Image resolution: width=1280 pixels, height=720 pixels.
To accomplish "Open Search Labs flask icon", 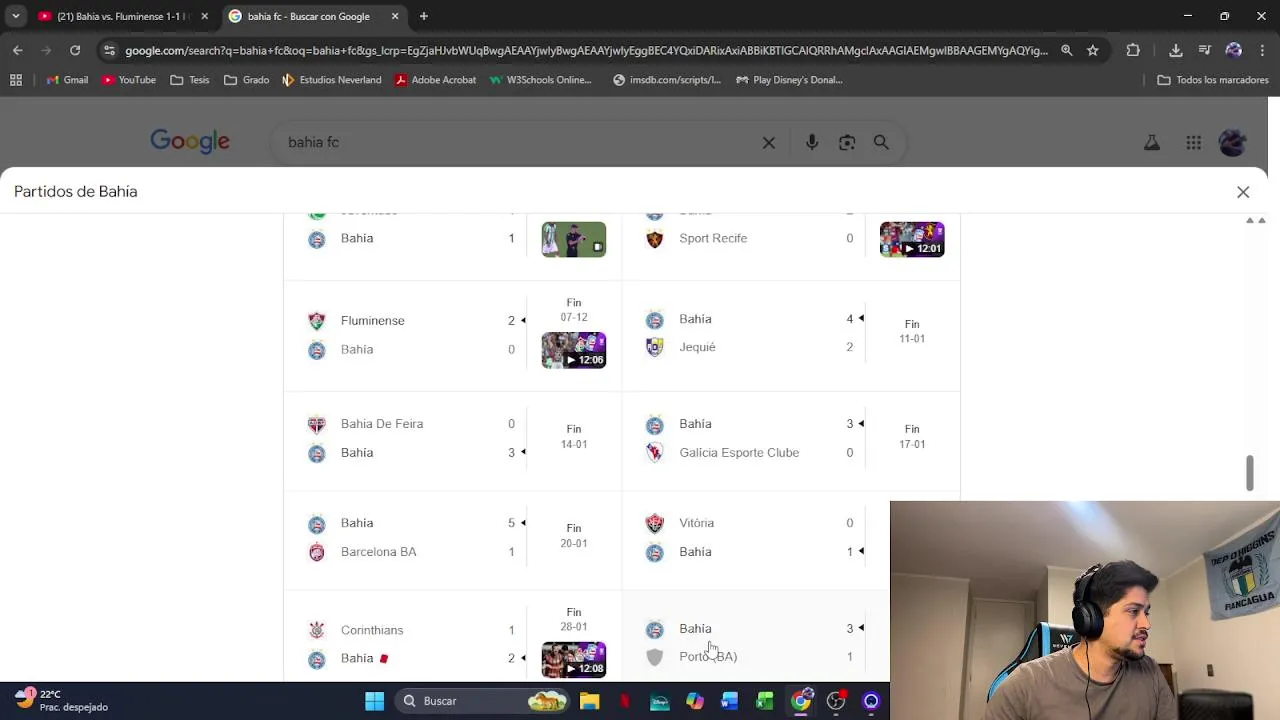I will 1152,143.
